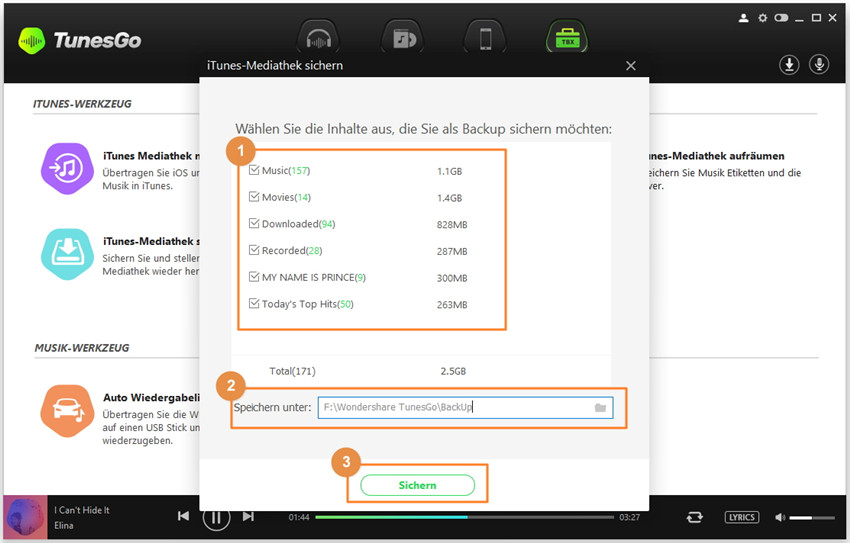
Task: Uncheck the Music(157) checkbox
Action: click(x=254, y=170)
